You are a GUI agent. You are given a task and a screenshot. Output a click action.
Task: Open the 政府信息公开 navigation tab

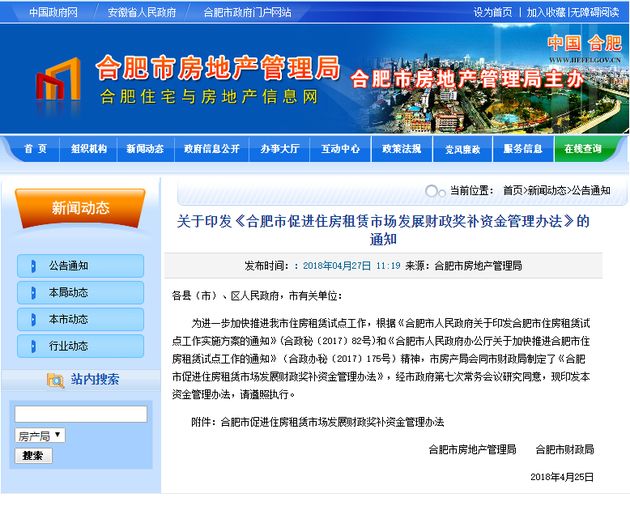tap(212, 149)
